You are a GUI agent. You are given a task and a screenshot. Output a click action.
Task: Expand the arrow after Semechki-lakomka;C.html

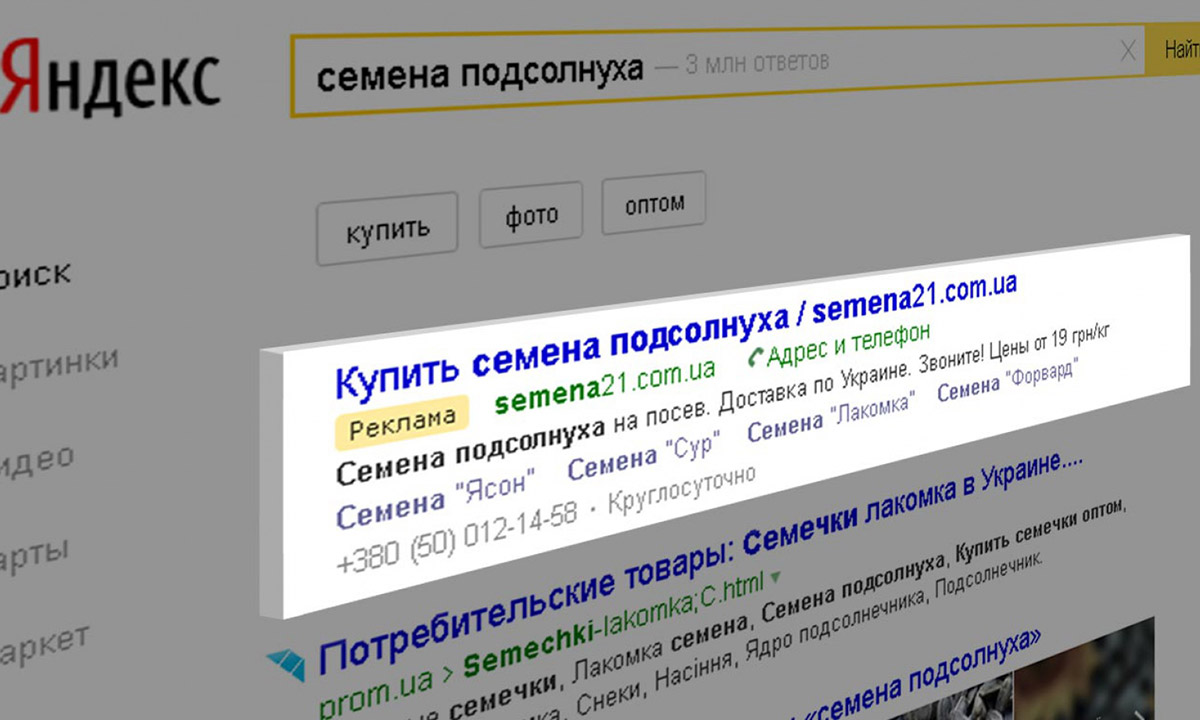pos(772,578)
